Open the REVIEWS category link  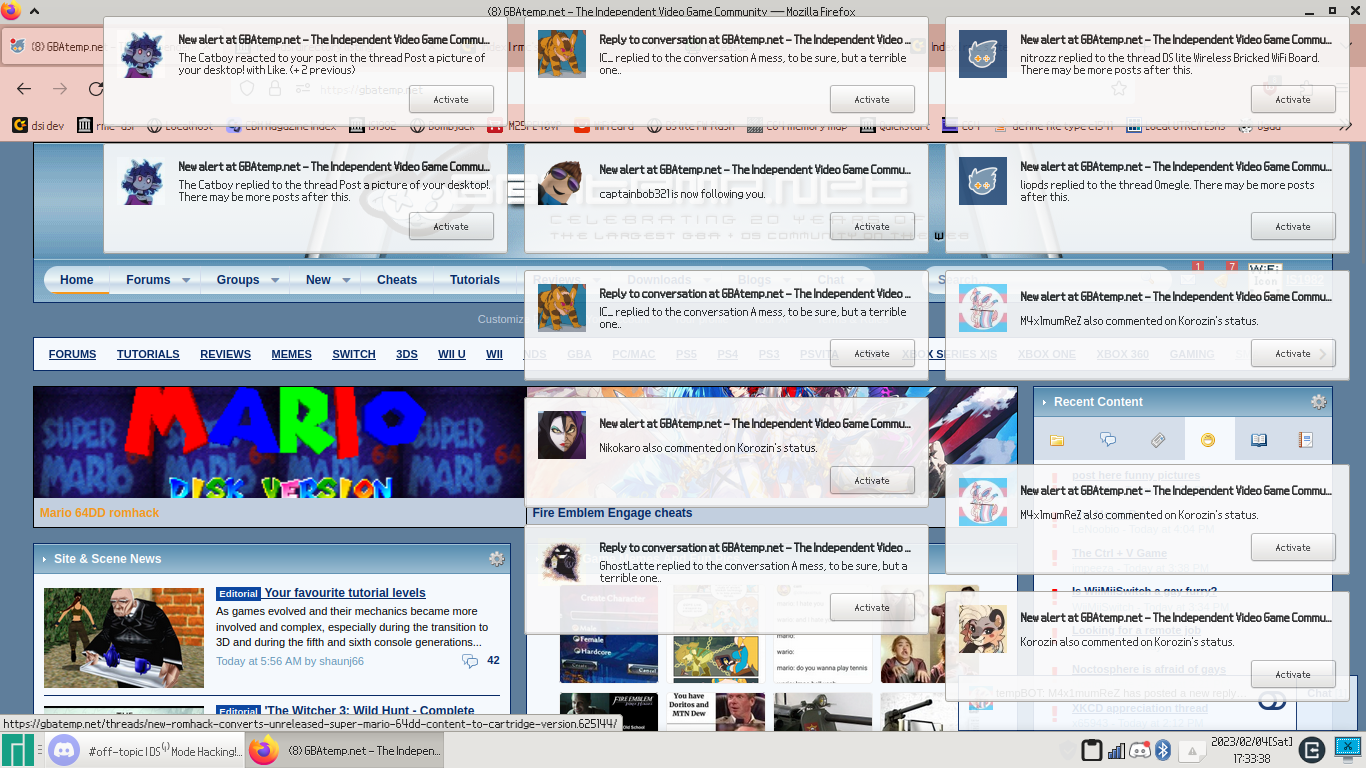[x=225, y=354]
